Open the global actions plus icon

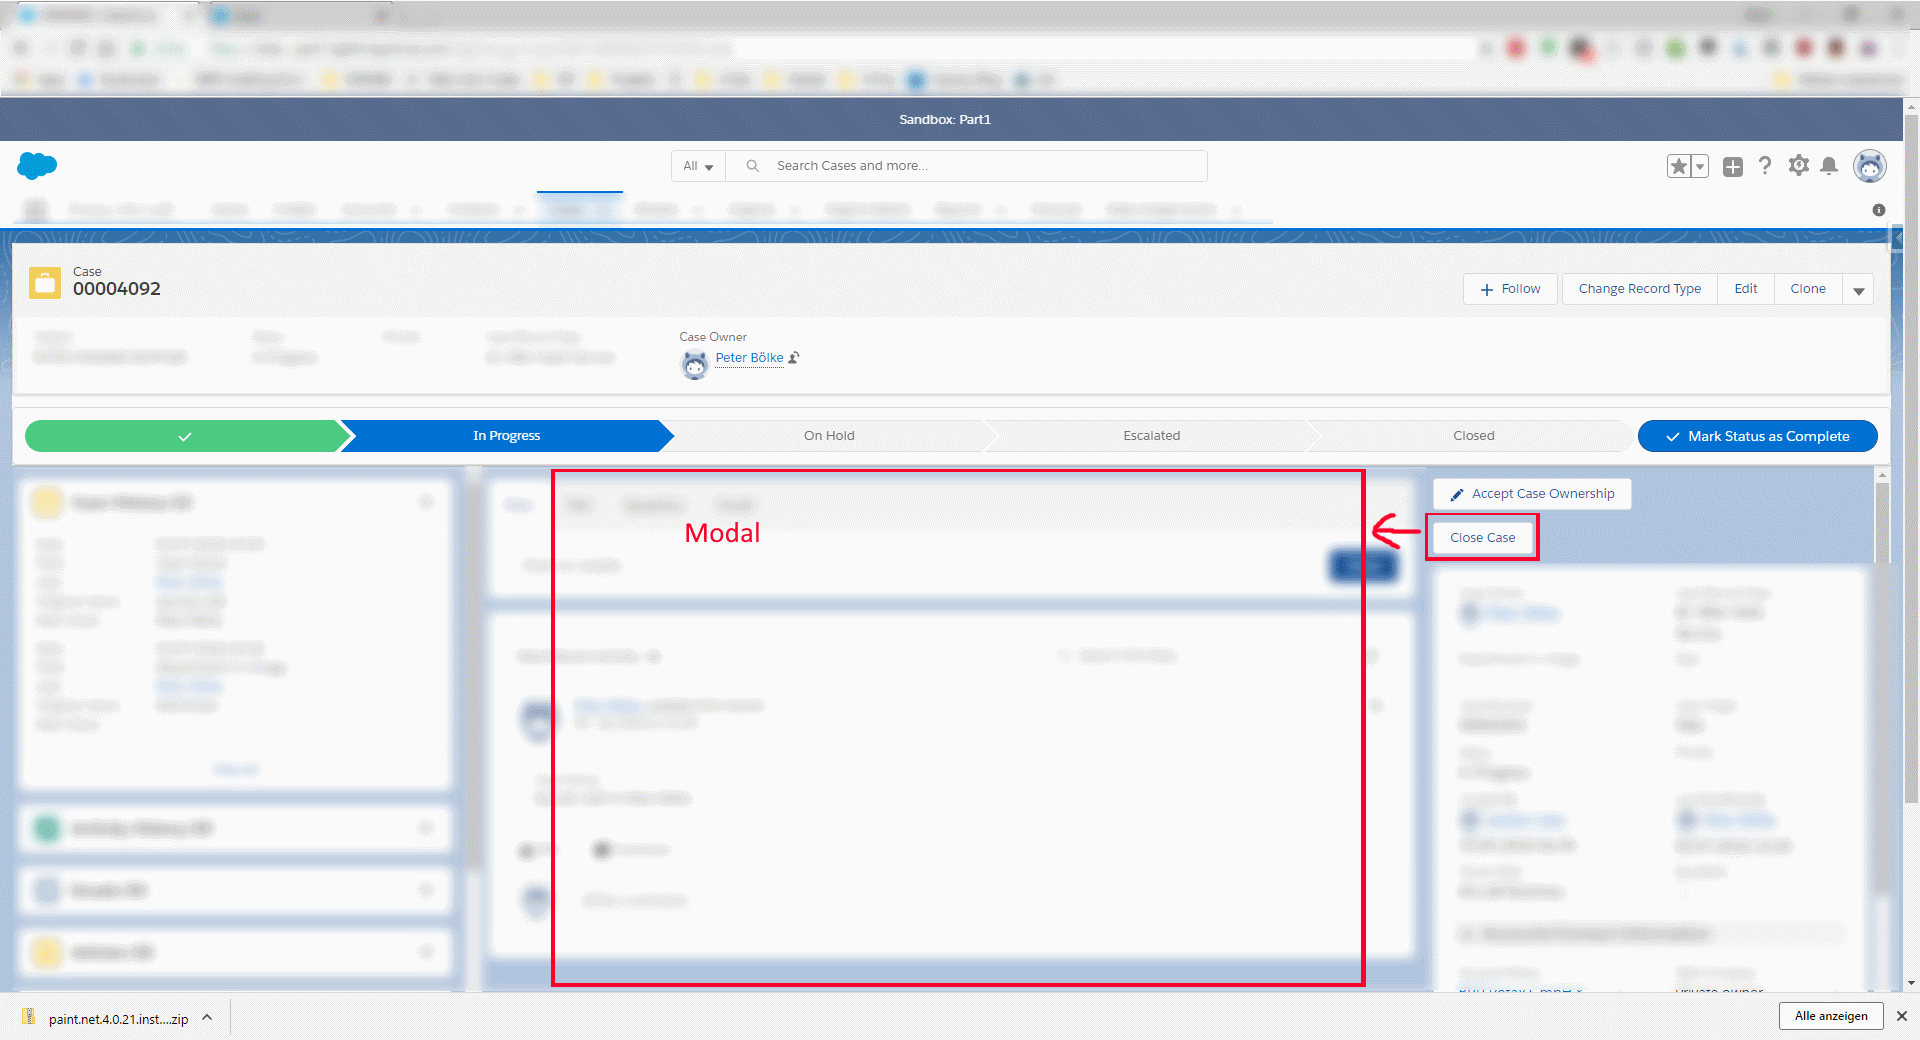(x=1733, y=167)
